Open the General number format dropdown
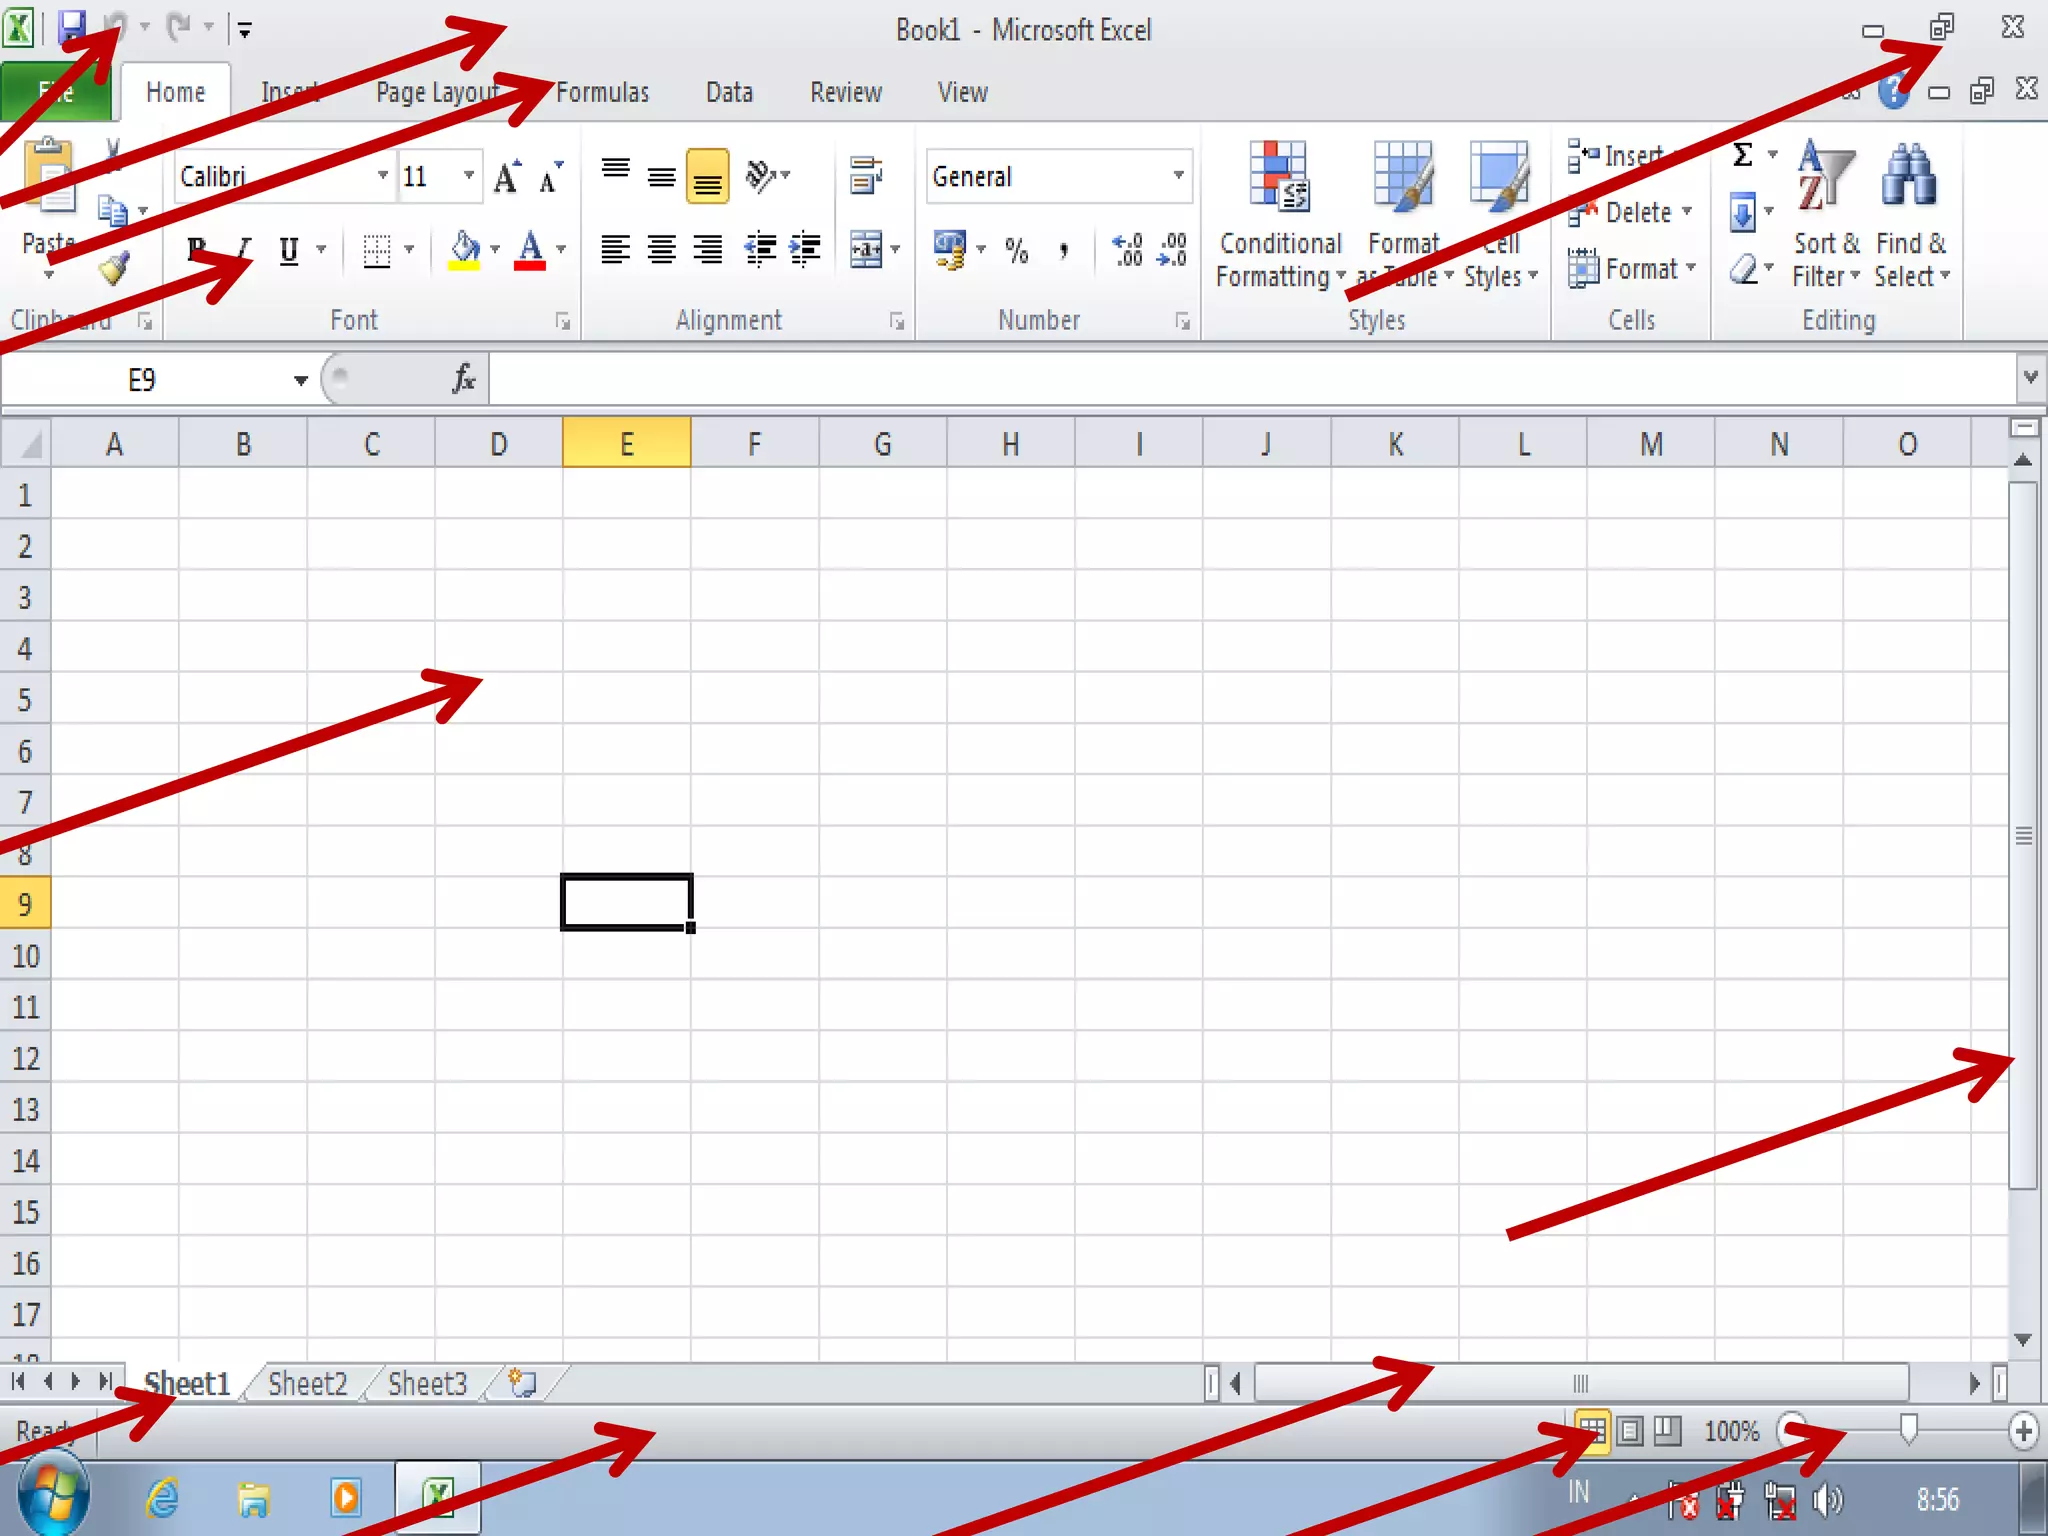 [1179, 176]
